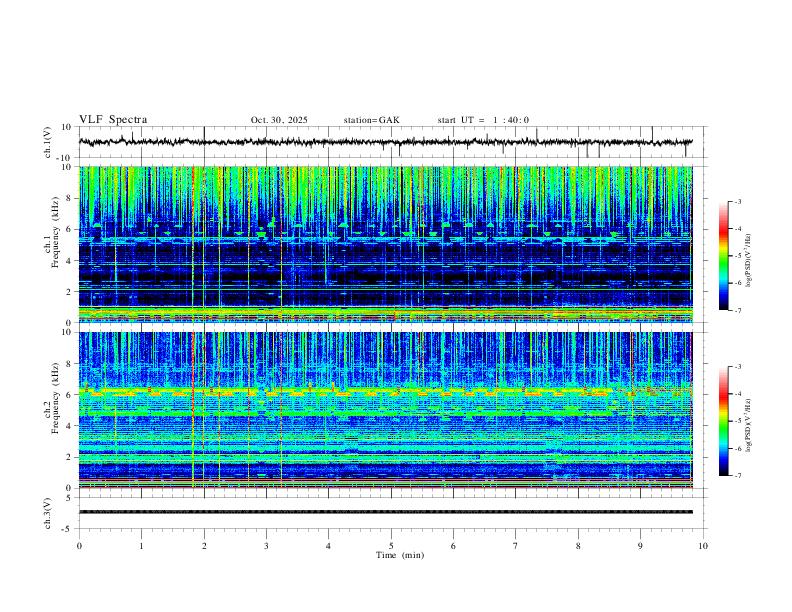Click time axis tick label "9"
Image resolution: width=792 pixels, height=612 pixels.
tap(640, 546)
